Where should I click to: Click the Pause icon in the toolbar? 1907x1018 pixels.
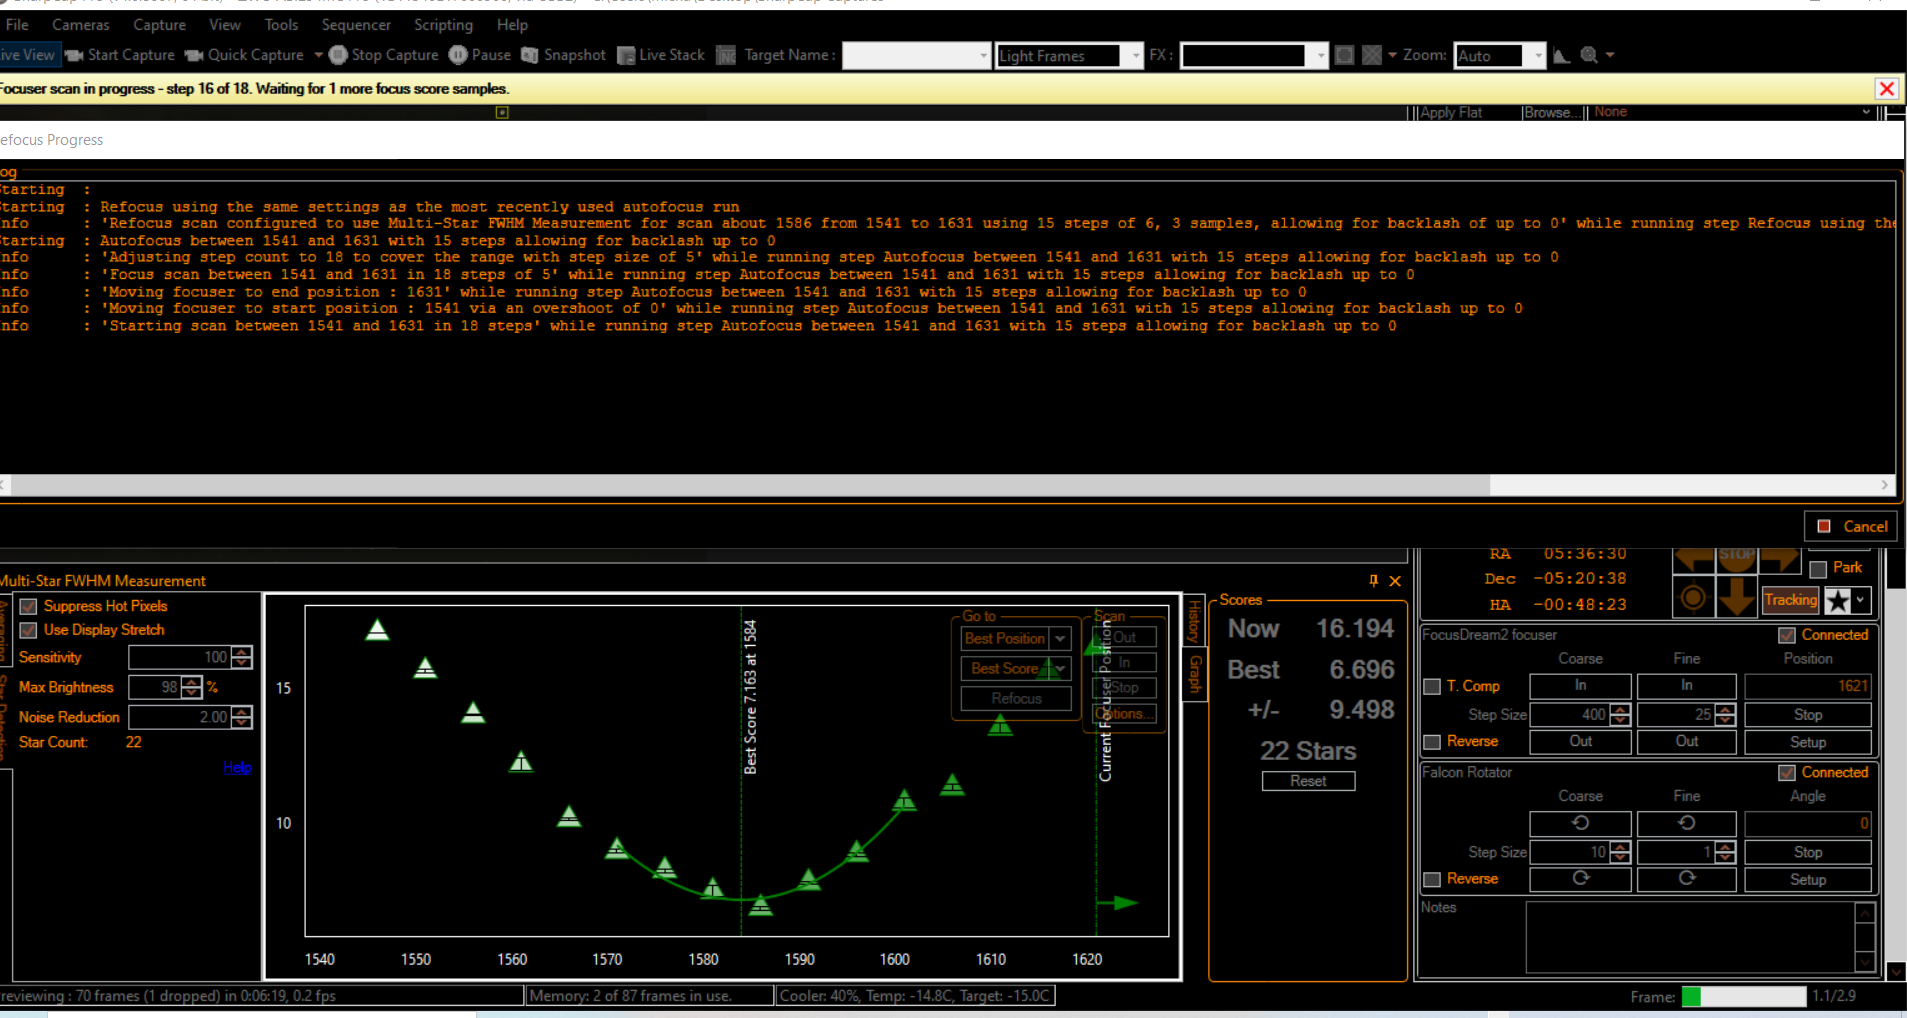coord(458,55)
